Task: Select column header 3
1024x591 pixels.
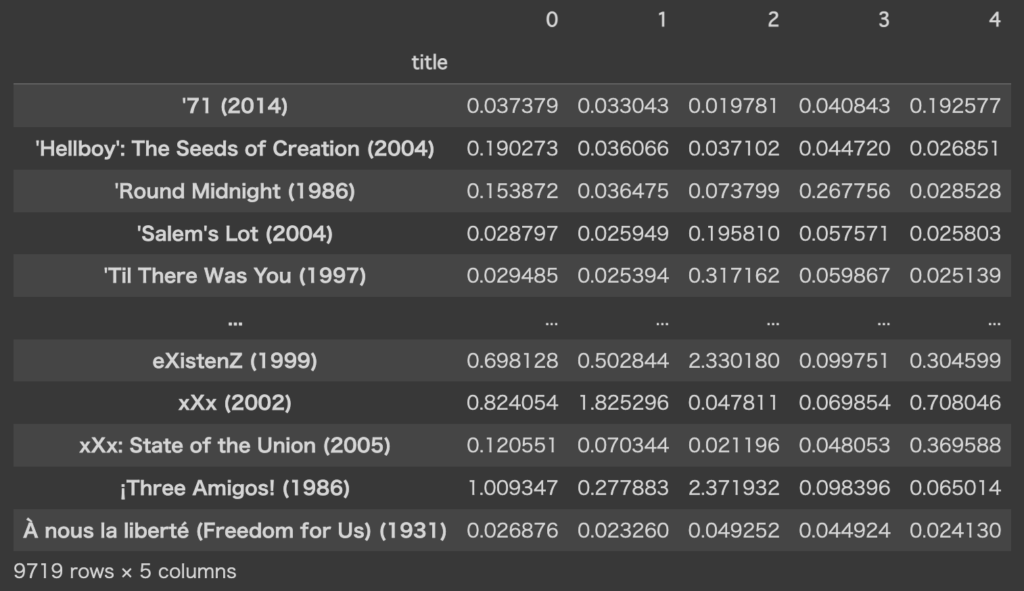Action: pos(884,20)
